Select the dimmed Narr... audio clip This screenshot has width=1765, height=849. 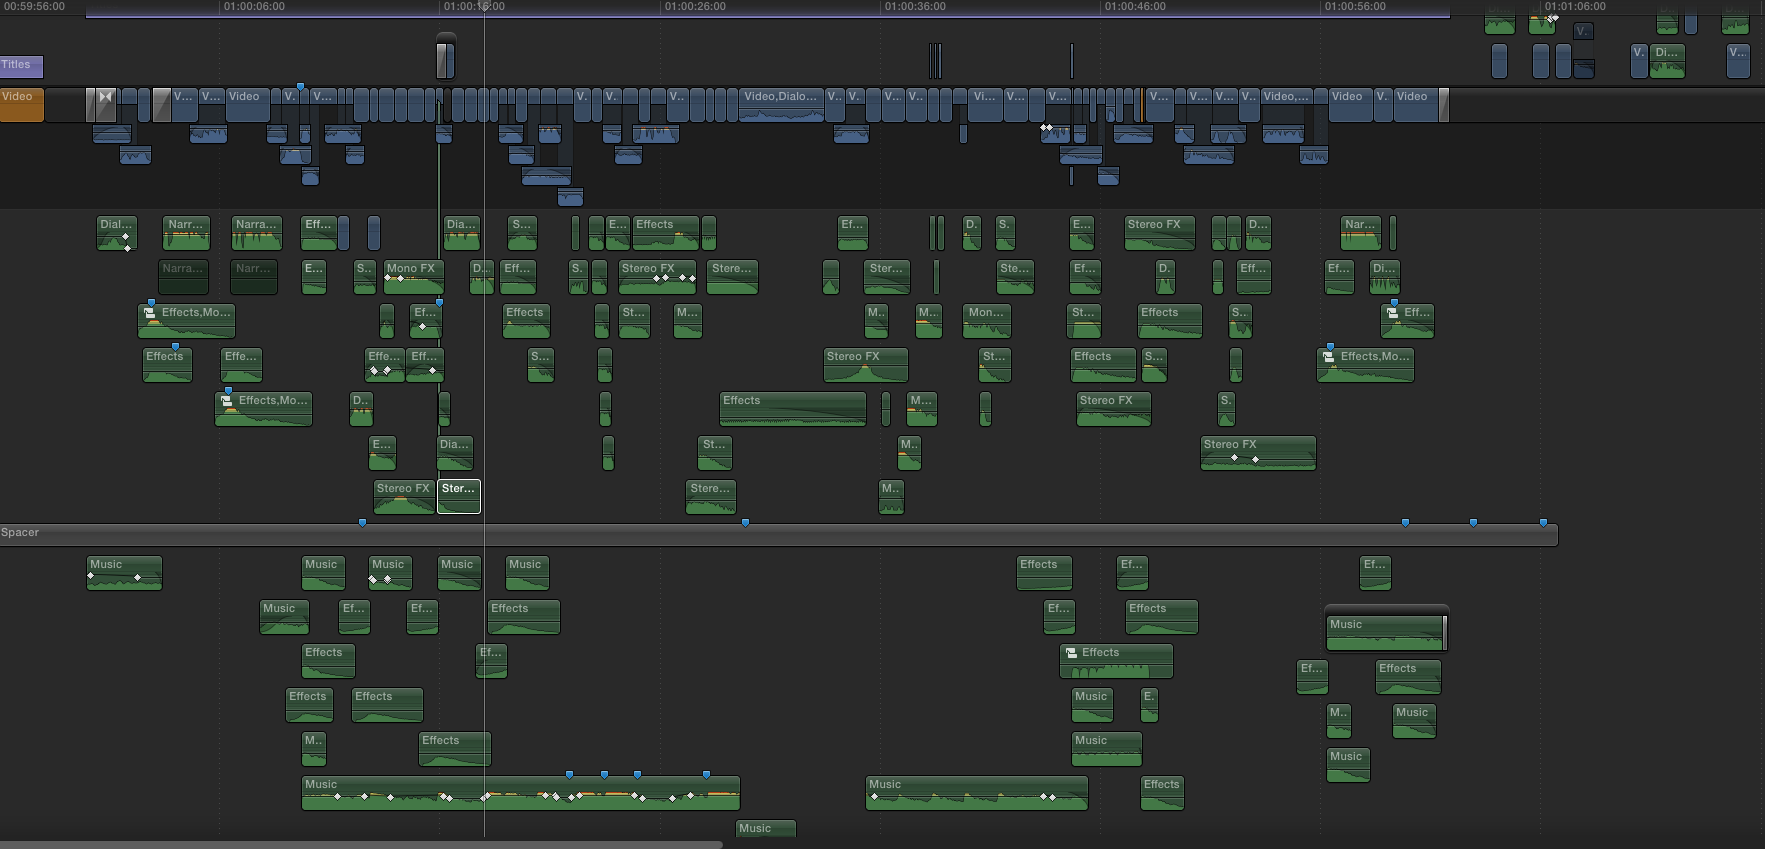click(x=254, y=277)
